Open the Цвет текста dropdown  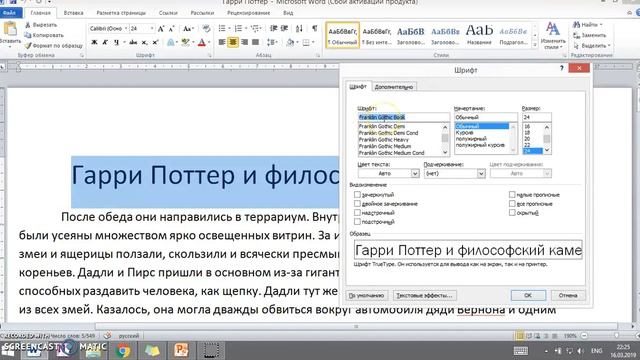(x=415, y=173)
